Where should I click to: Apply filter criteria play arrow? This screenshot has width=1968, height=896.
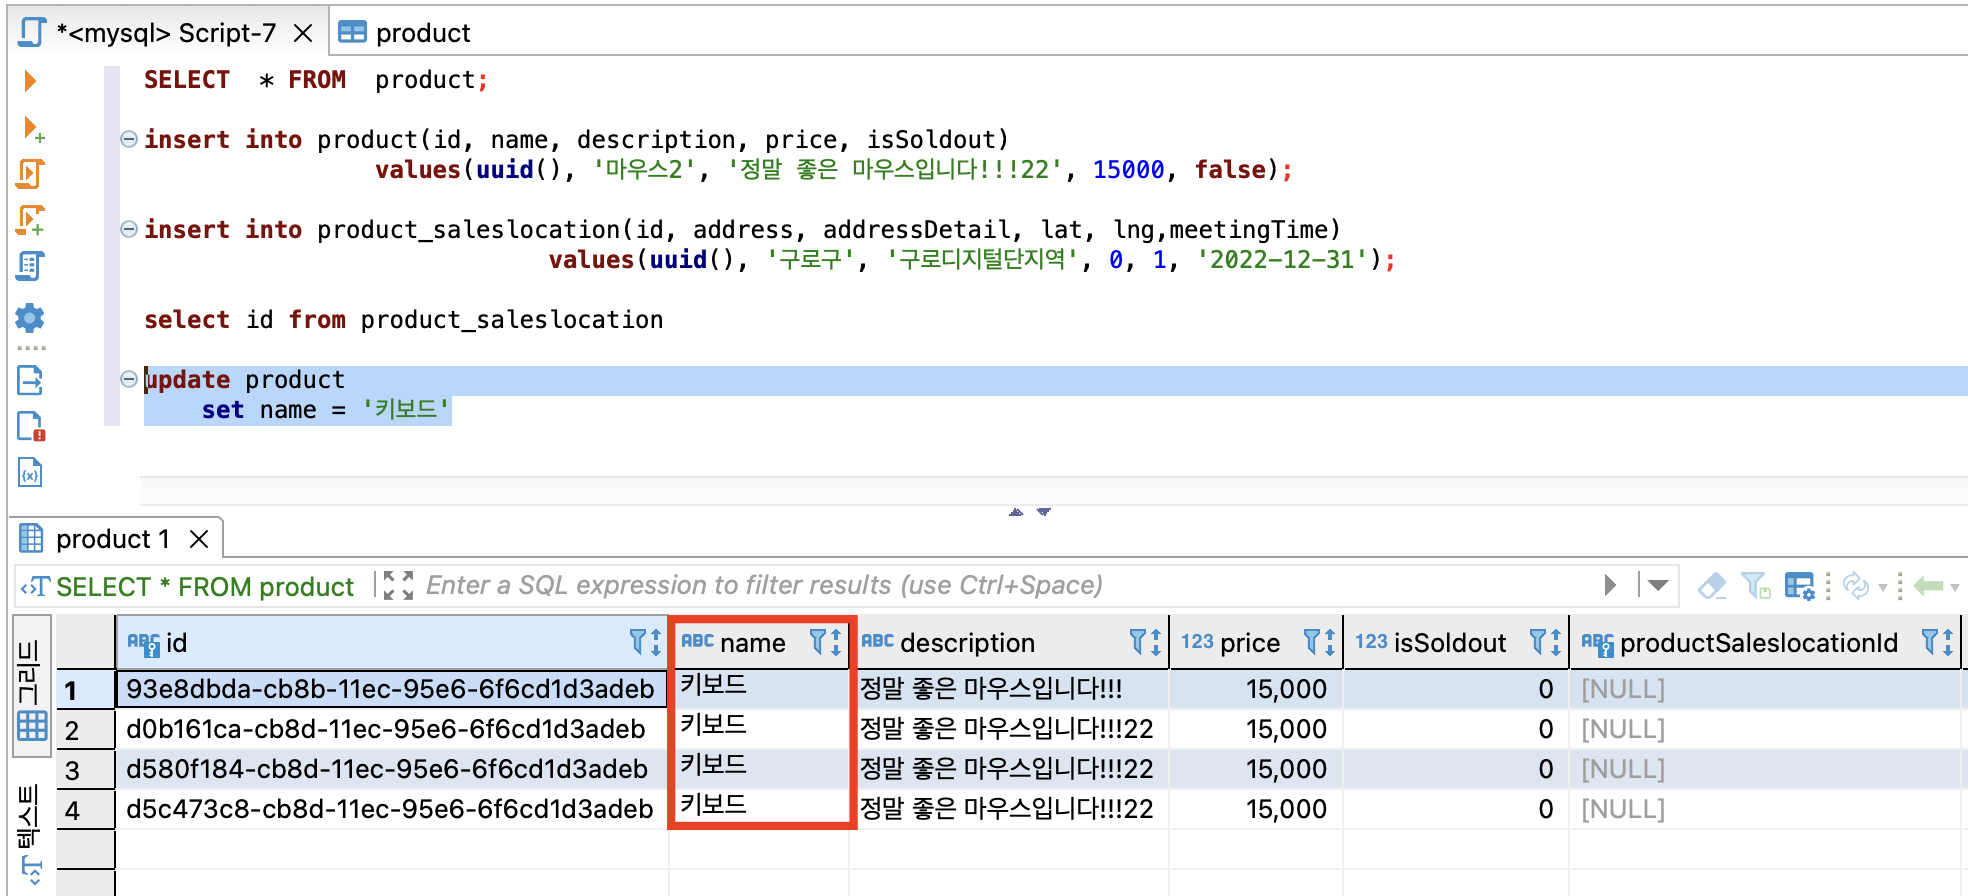coord(1610,585)
